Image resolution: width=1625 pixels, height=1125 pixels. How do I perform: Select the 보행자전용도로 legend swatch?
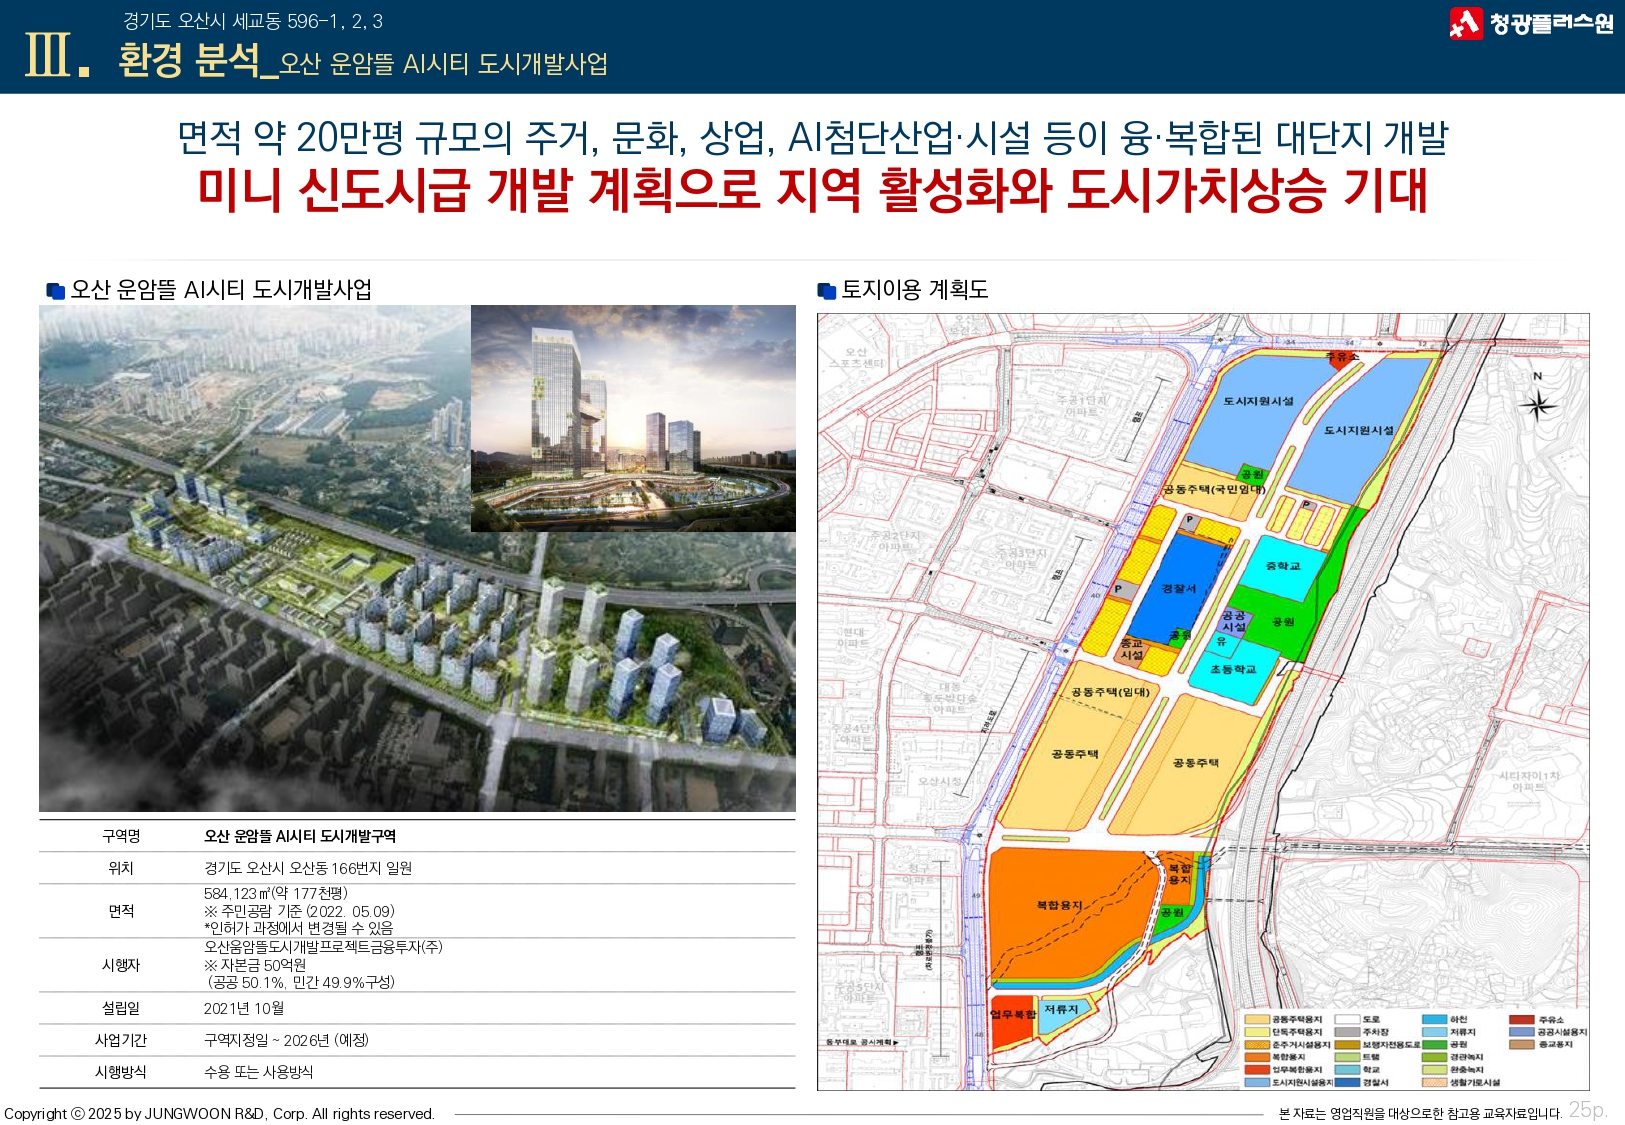click(1347, 1045)
